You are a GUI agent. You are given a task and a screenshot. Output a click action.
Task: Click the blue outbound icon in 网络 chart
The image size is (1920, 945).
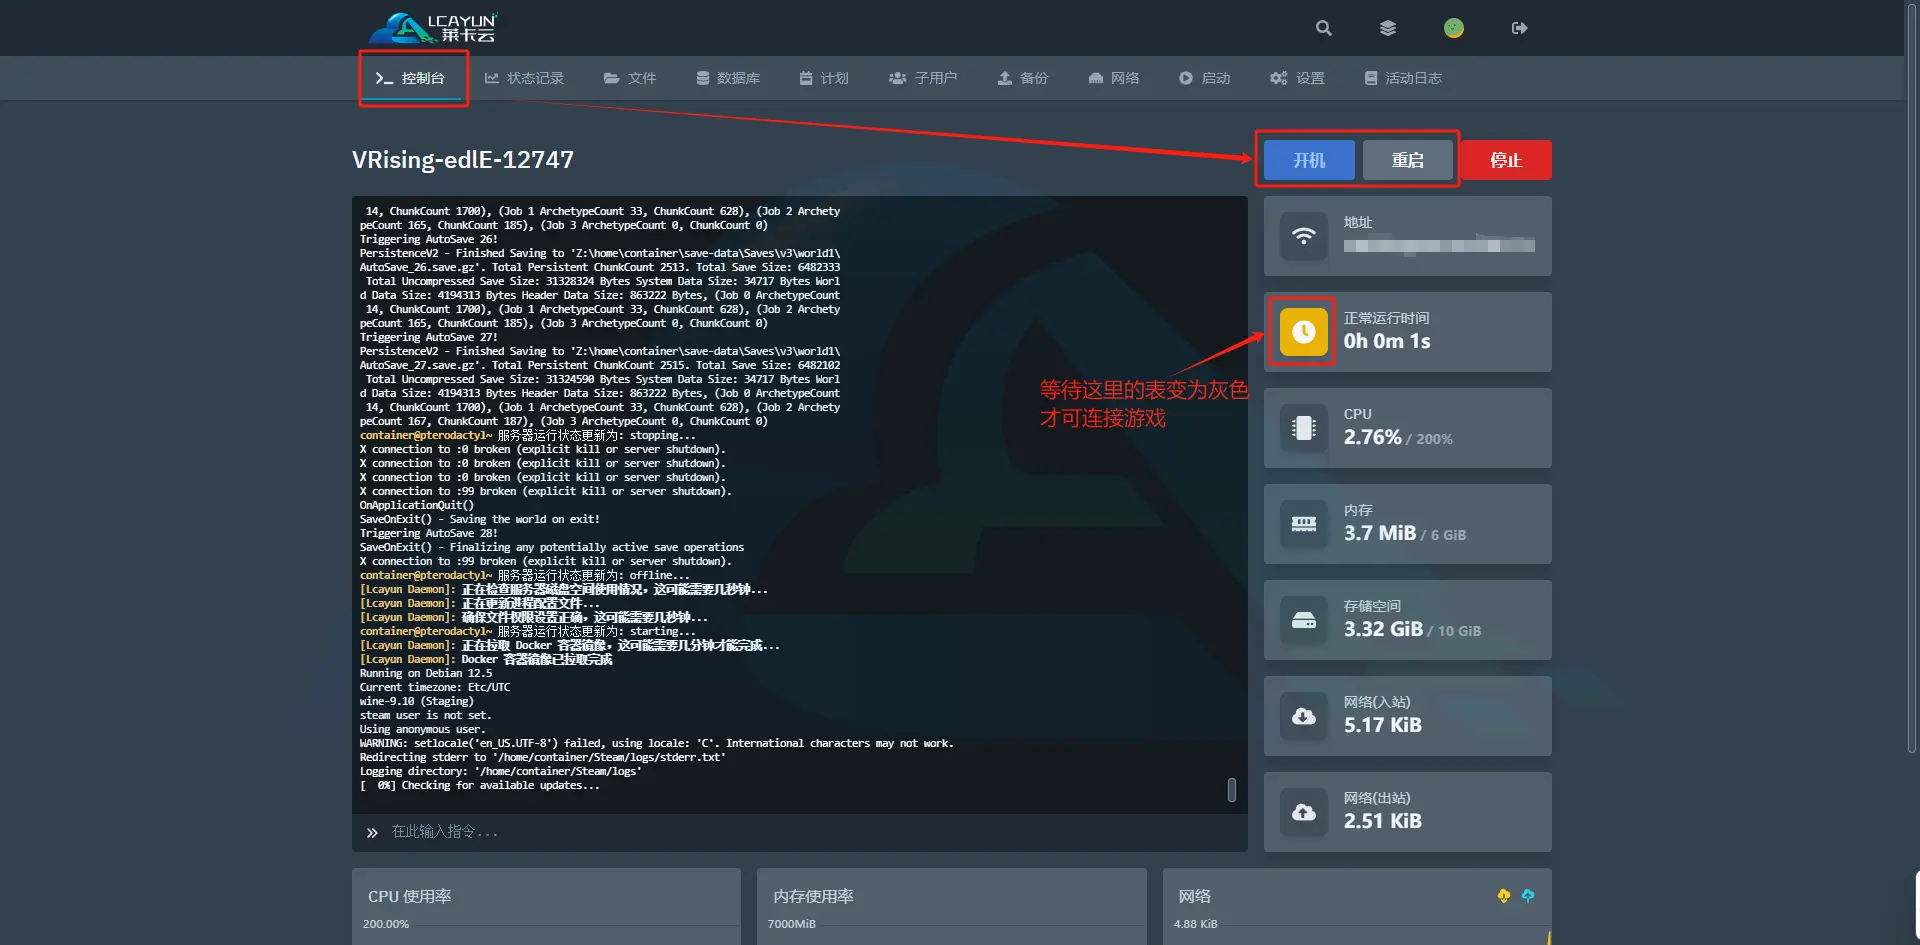pyautogui.click(x=1528, y=896)
